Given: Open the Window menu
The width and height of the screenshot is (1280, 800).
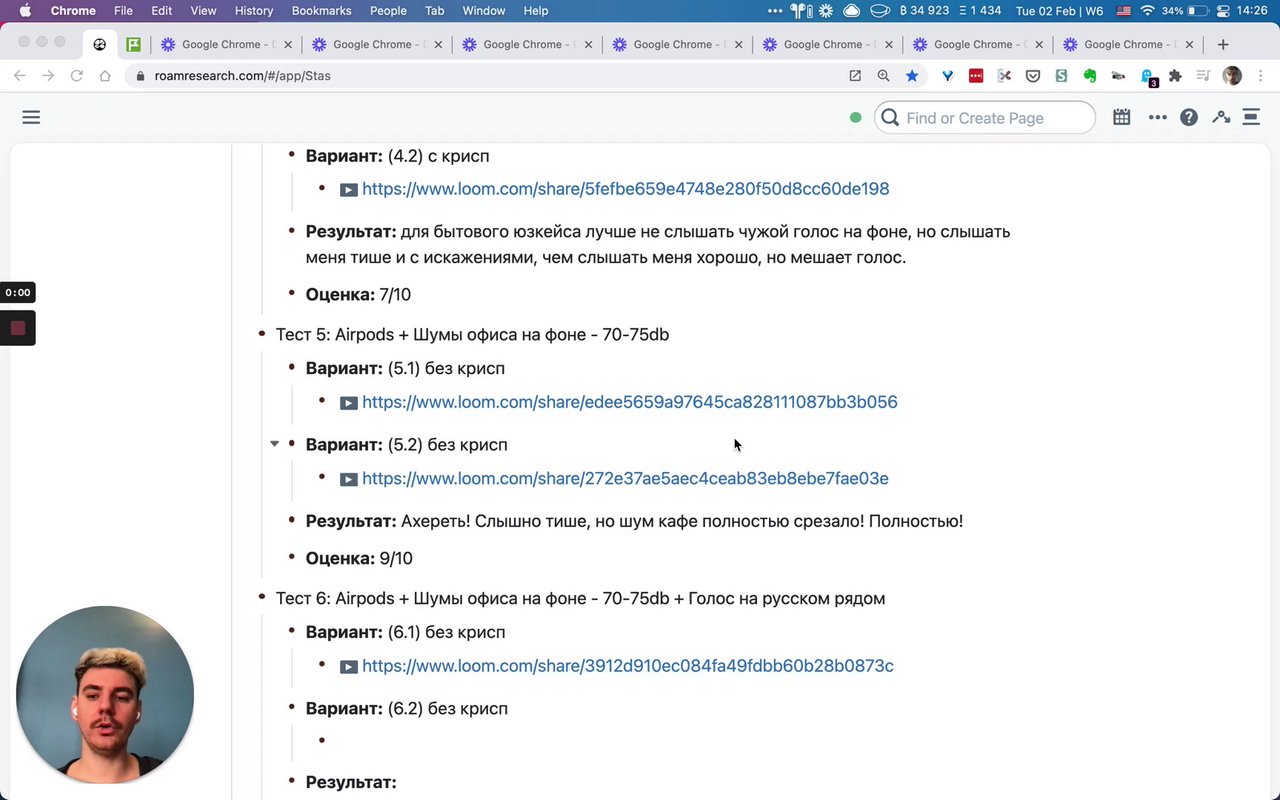Looking at the screenshot, I should click(x=484, y=11).
